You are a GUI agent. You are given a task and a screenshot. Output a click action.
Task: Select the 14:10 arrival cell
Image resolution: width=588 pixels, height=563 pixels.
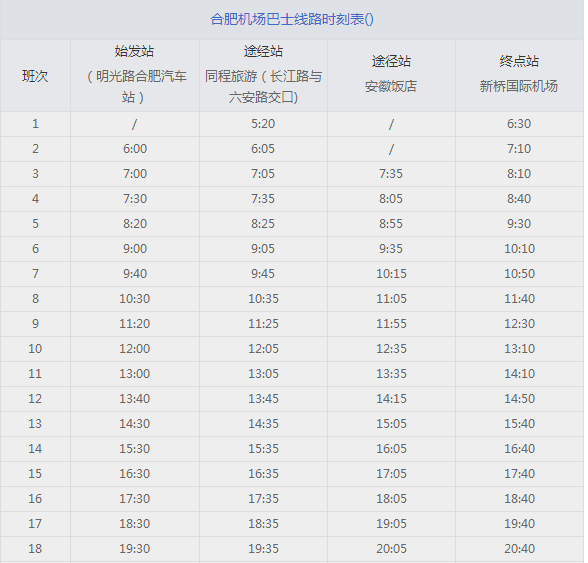point(519,374)
